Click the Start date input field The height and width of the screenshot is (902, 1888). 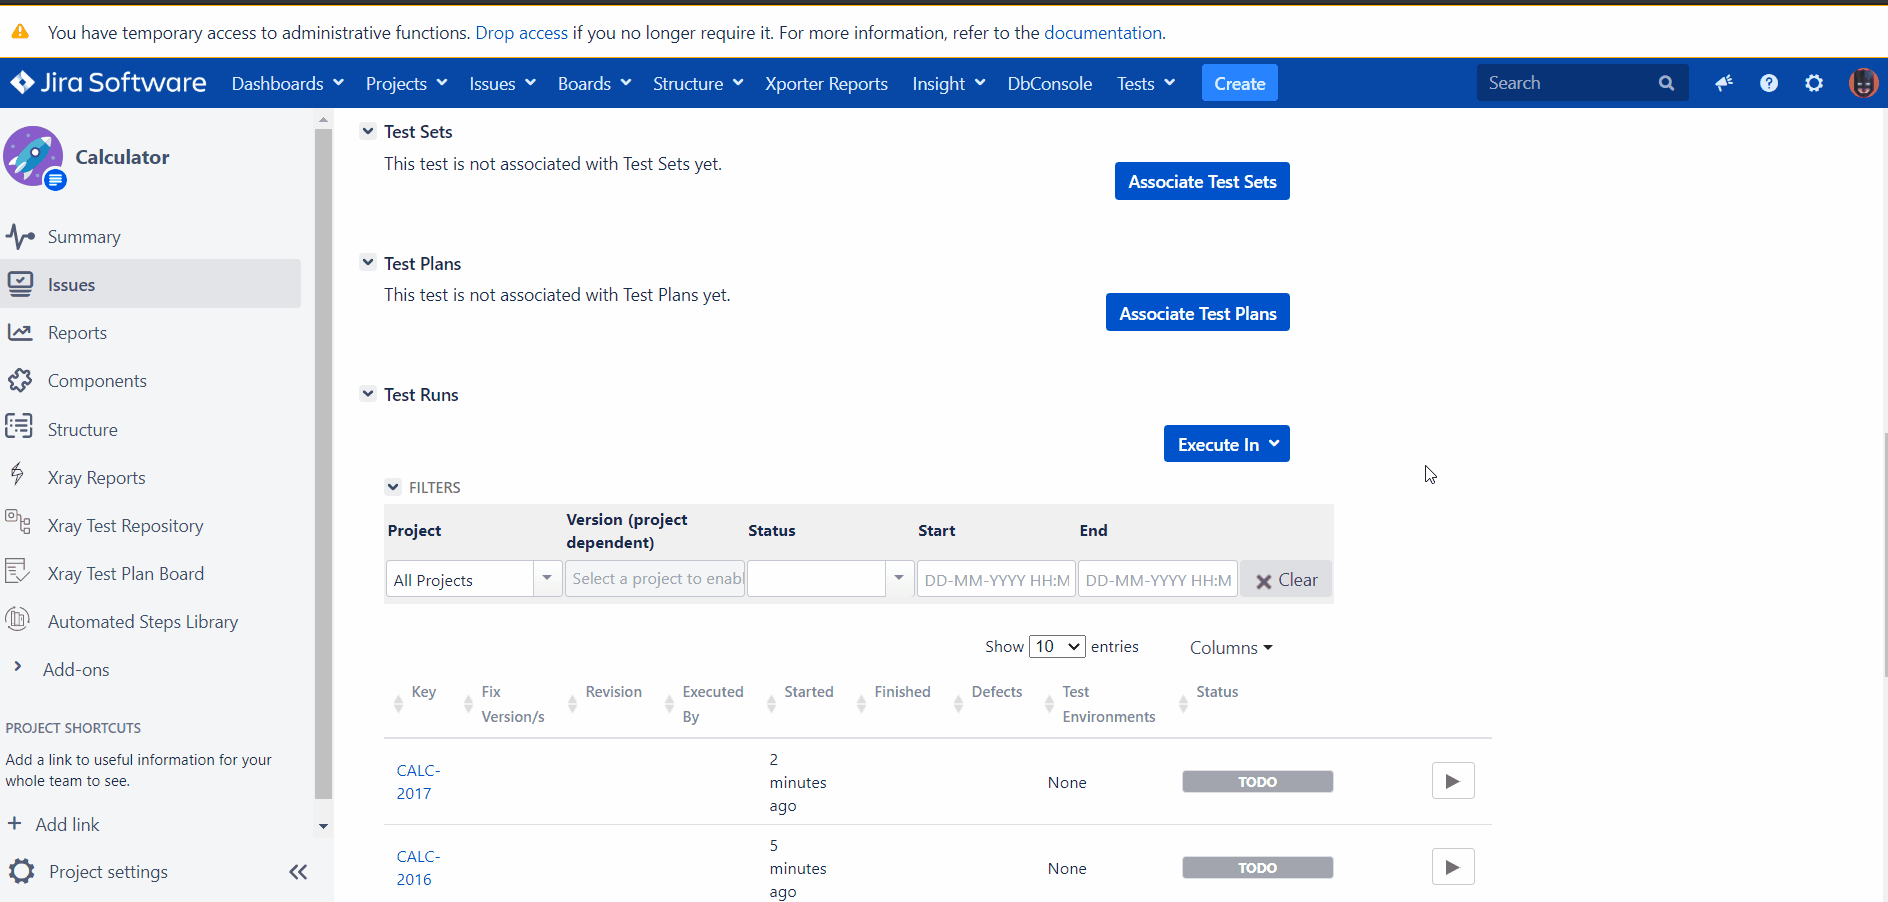click(x=996, y=580)
